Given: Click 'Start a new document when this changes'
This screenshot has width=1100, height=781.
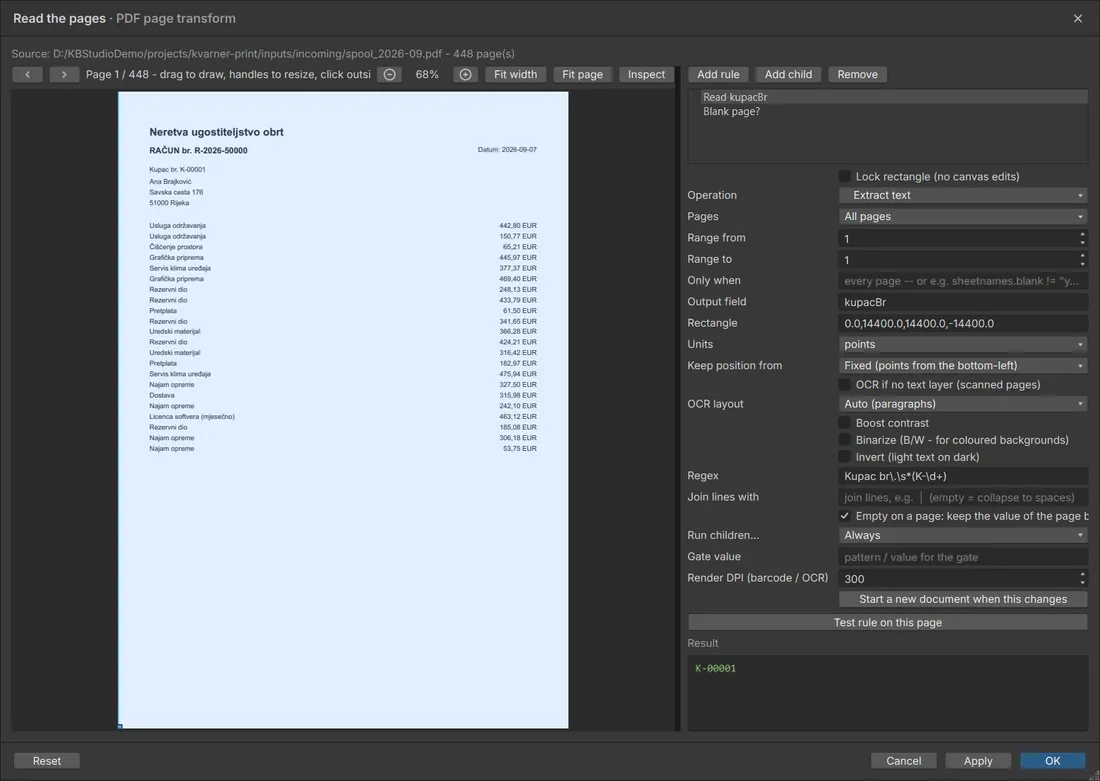Looking at the screenshot, I should [x=963, y=599].
